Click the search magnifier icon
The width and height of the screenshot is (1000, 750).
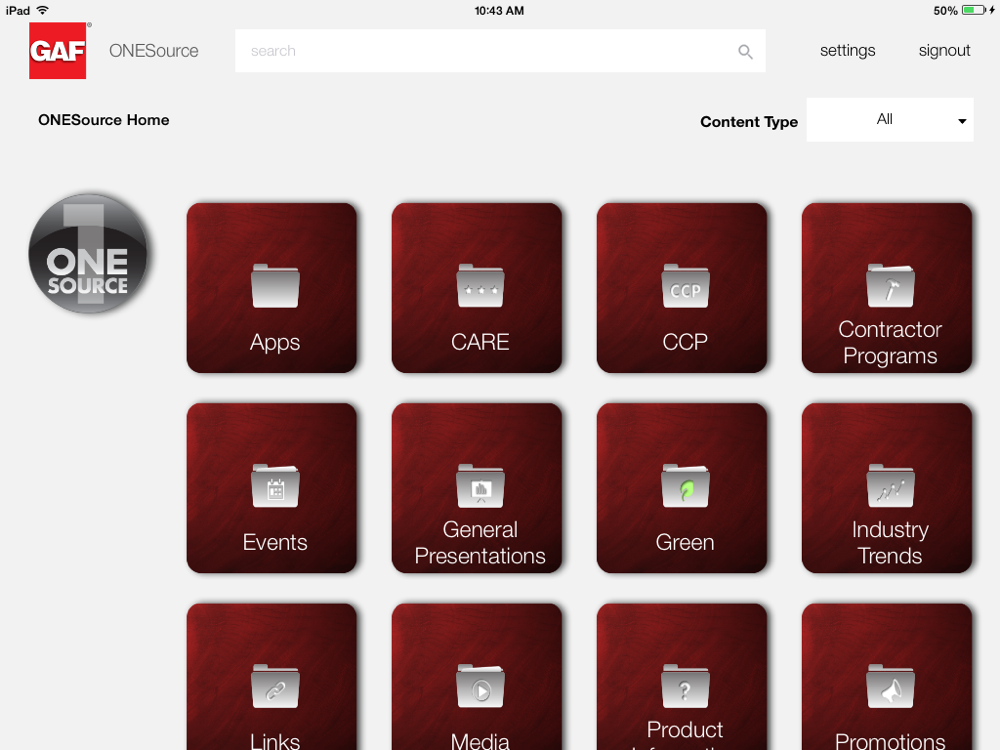[745, 52]
